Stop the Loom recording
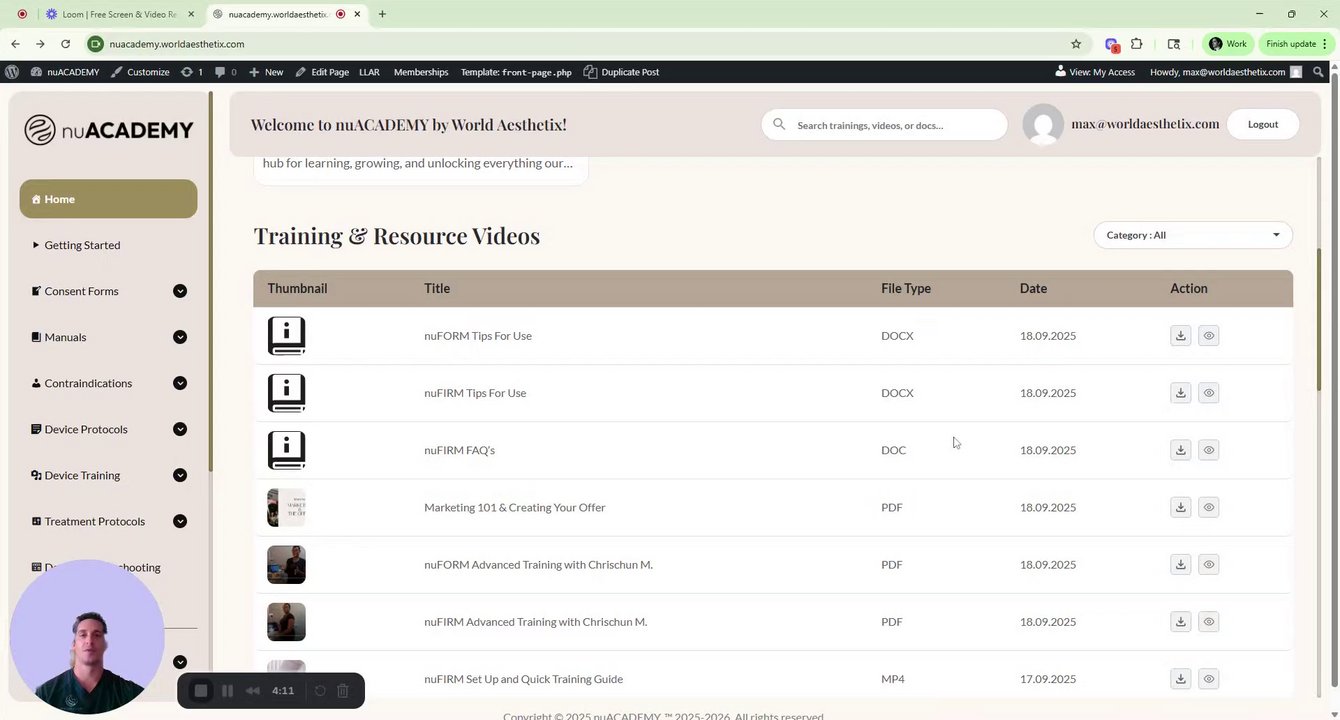 201,691
